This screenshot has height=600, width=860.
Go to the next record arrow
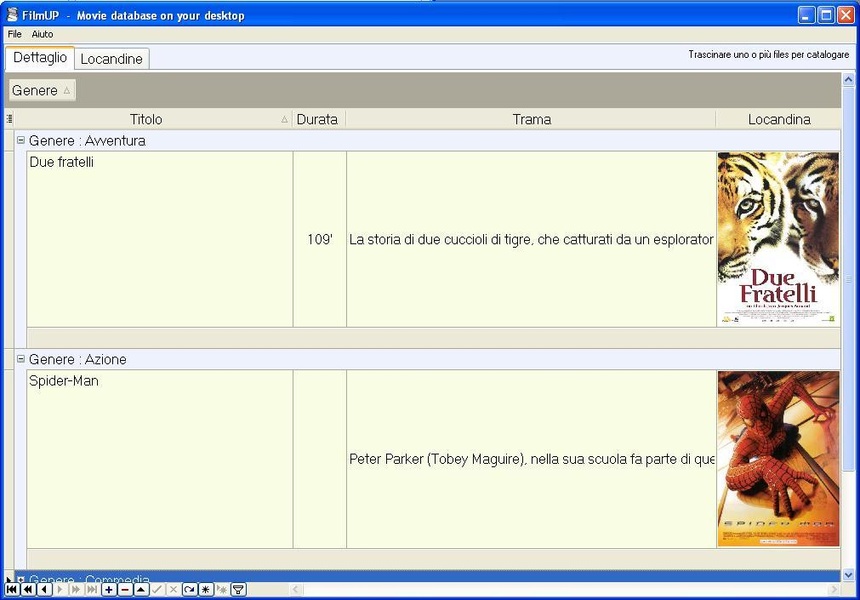click(x=60, y=590)
